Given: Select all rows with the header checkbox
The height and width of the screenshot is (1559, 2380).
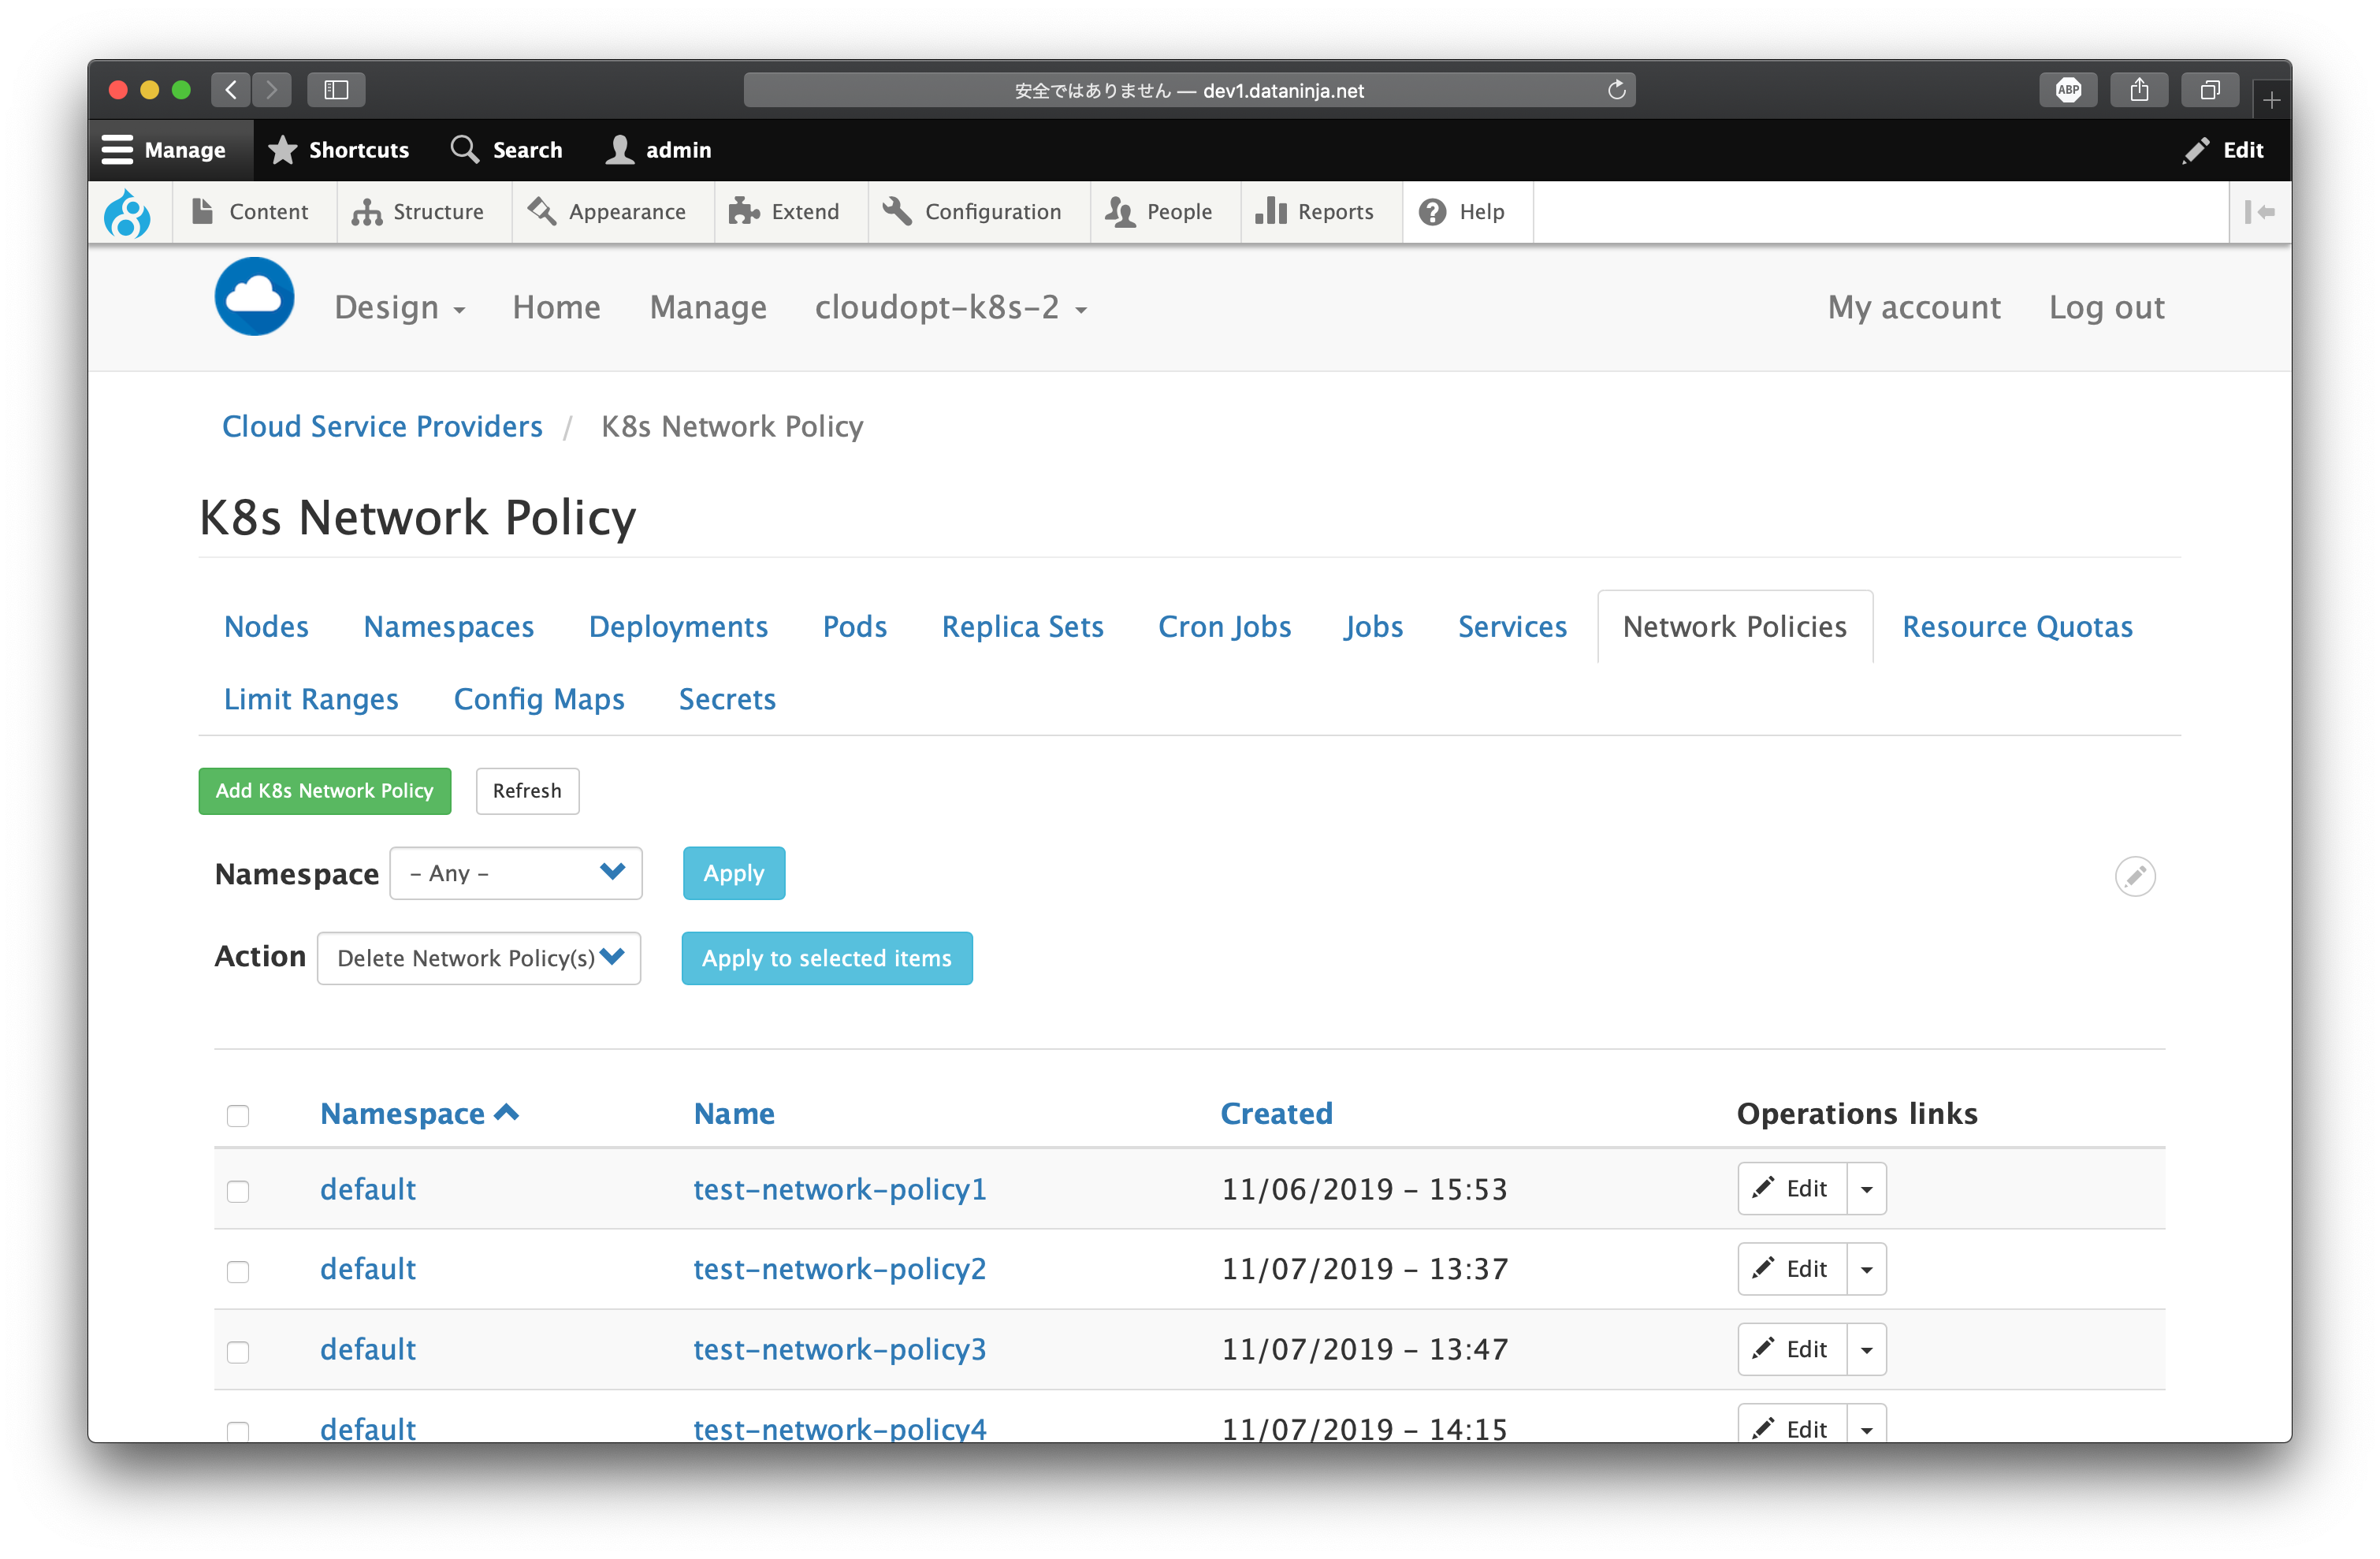Looking at the screenshot, I should tap(238, 1115).
